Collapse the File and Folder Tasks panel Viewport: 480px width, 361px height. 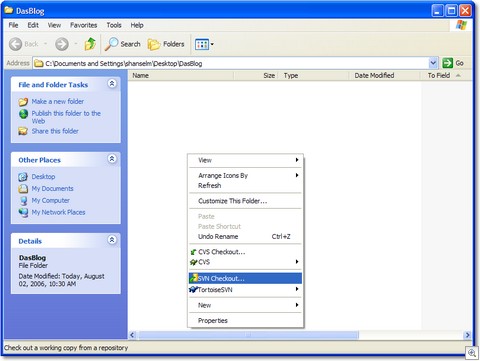coord(112,83)
